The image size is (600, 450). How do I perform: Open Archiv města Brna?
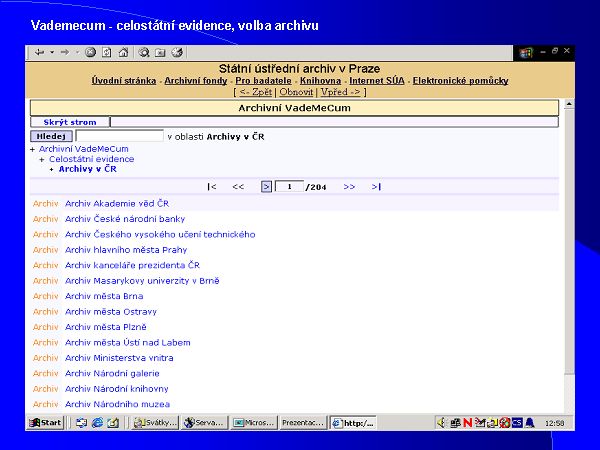coord(104,296)
